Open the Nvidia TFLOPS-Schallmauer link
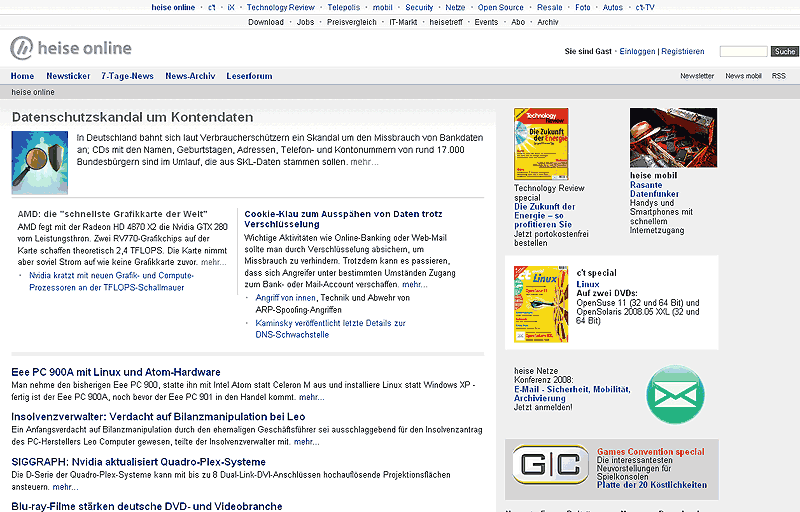 point(111,281)
